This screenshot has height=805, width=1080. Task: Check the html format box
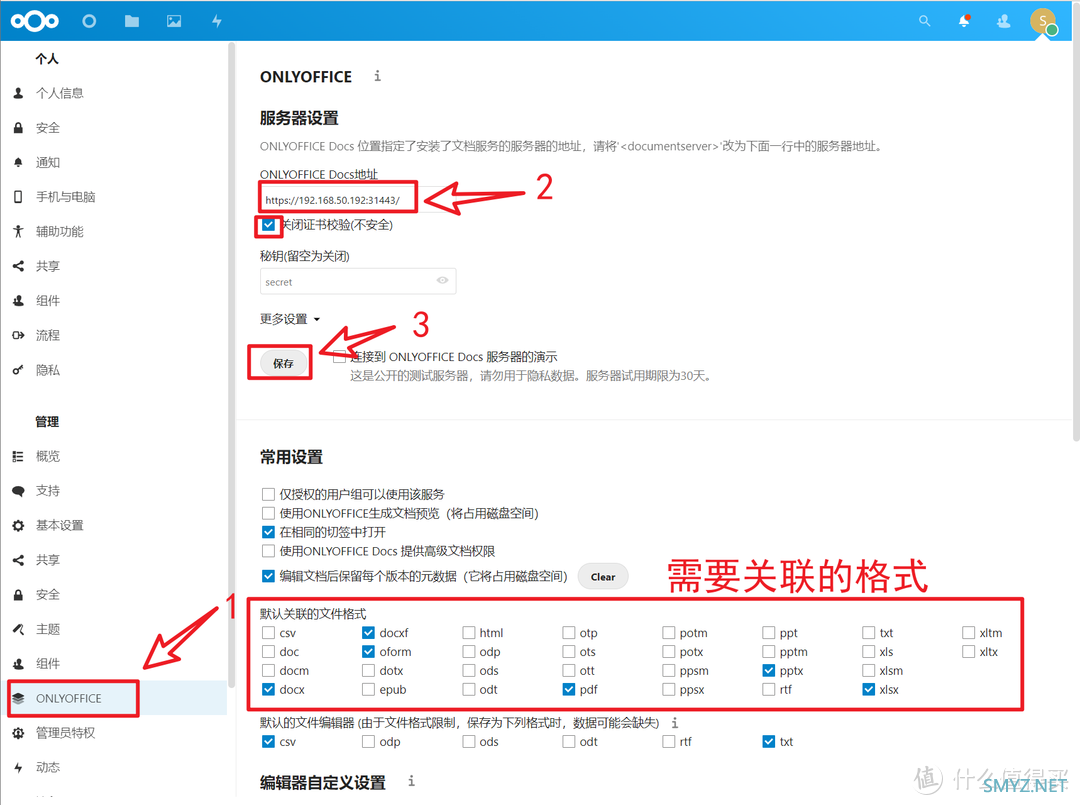(468, 633)
